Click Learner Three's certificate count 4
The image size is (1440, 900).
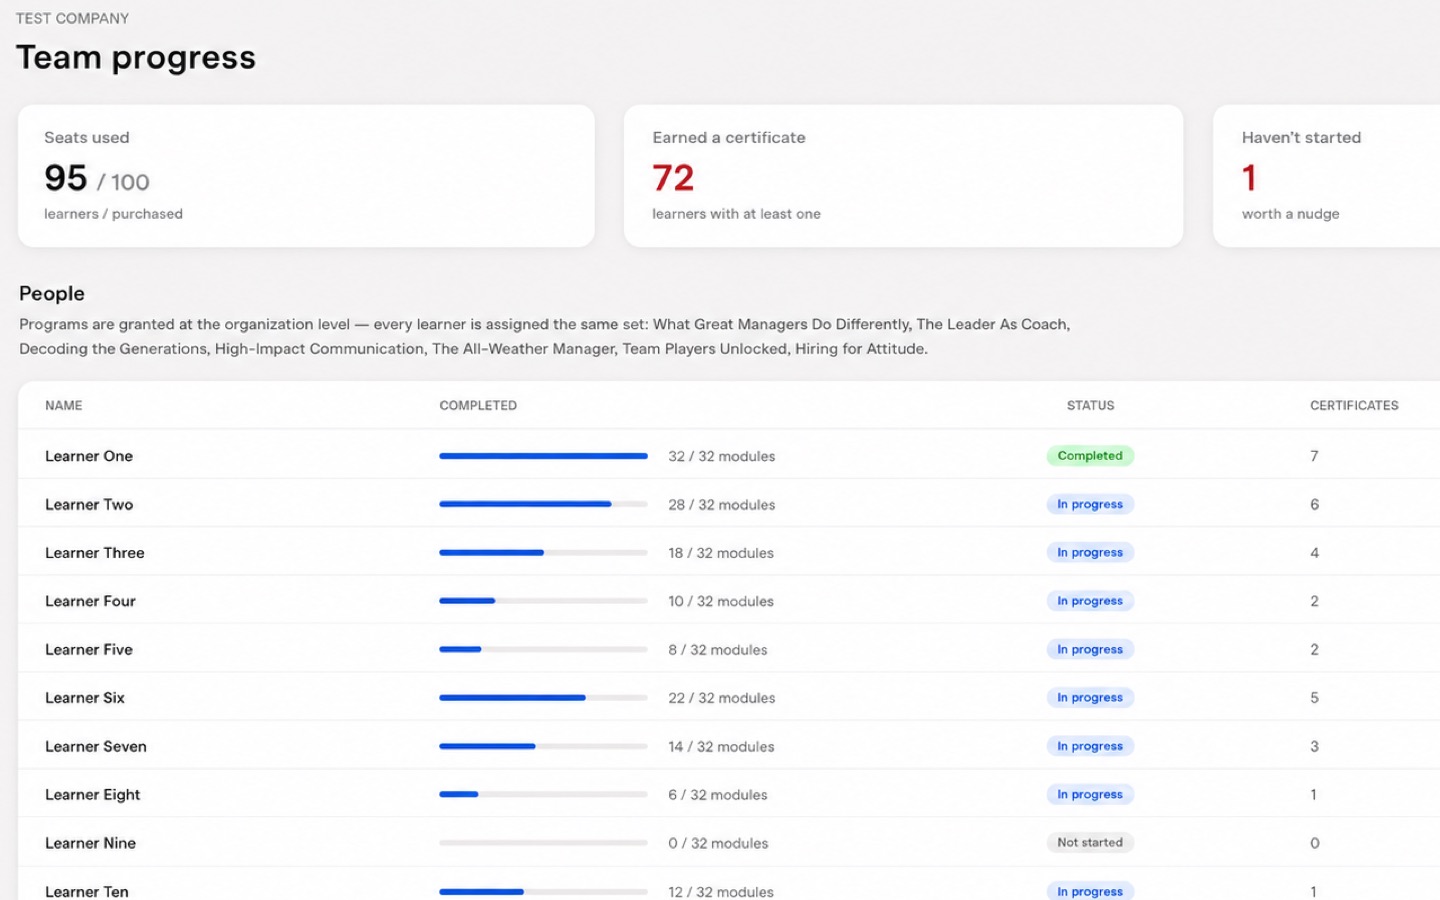click(x=1314, y=553)
